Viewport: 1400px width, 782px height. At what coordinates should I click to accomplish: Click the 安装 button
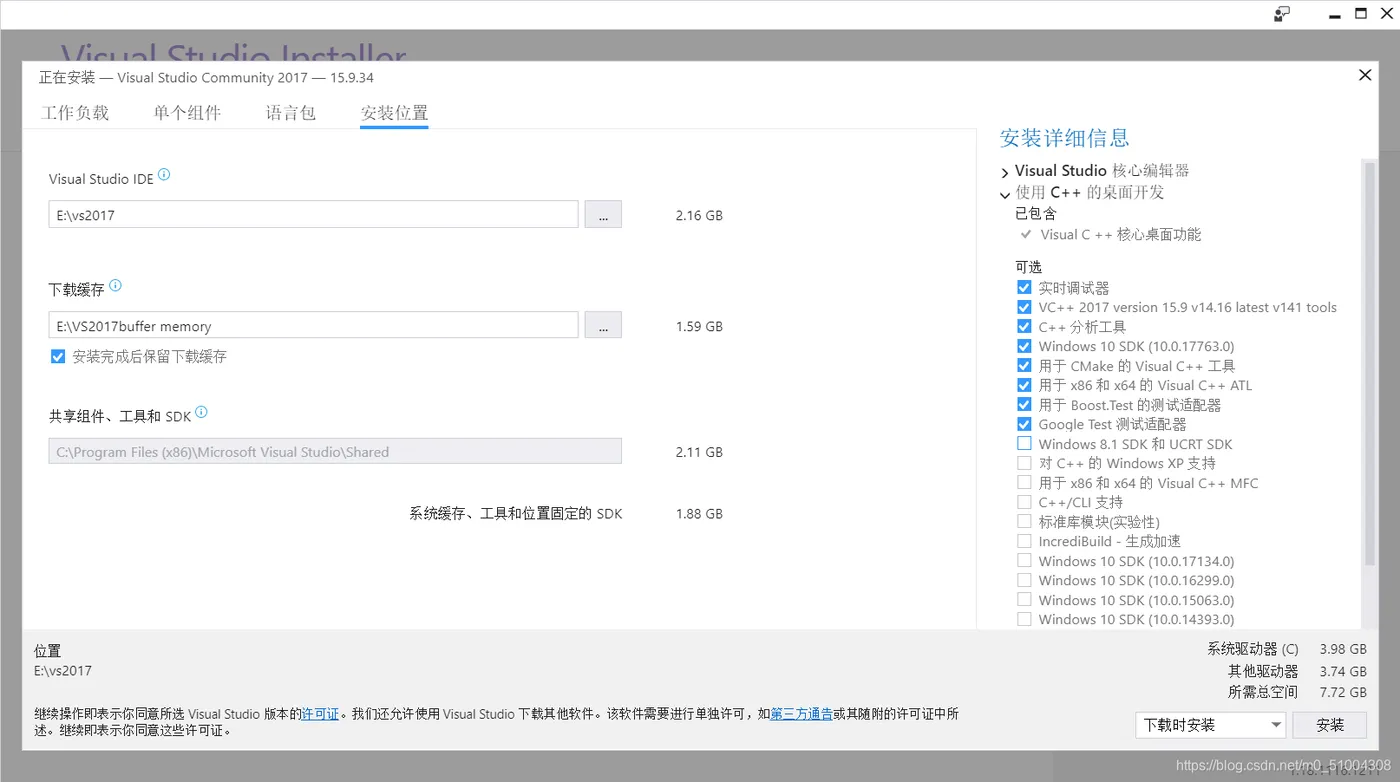[1330, 725]
